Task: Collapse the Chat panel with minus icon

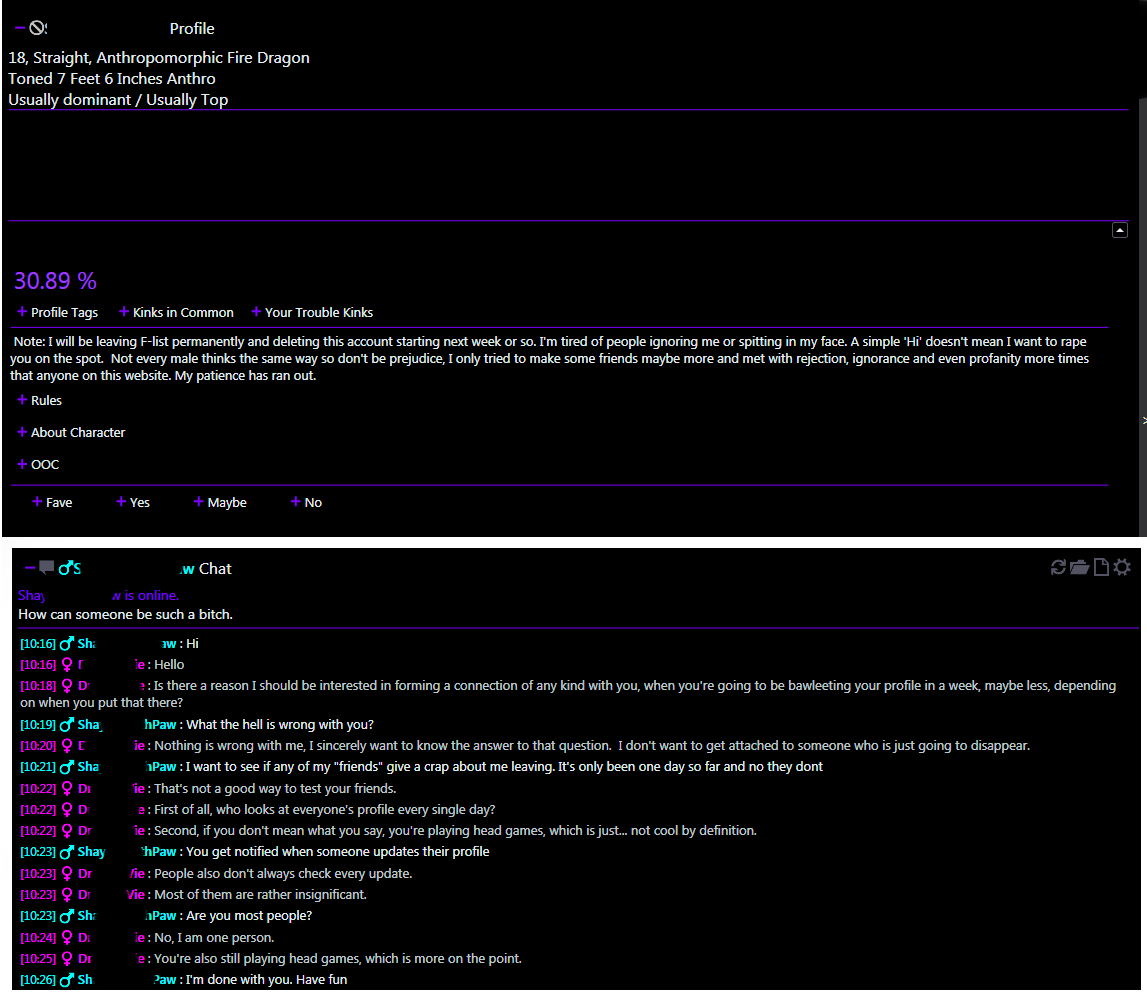Action: [30, 568]
